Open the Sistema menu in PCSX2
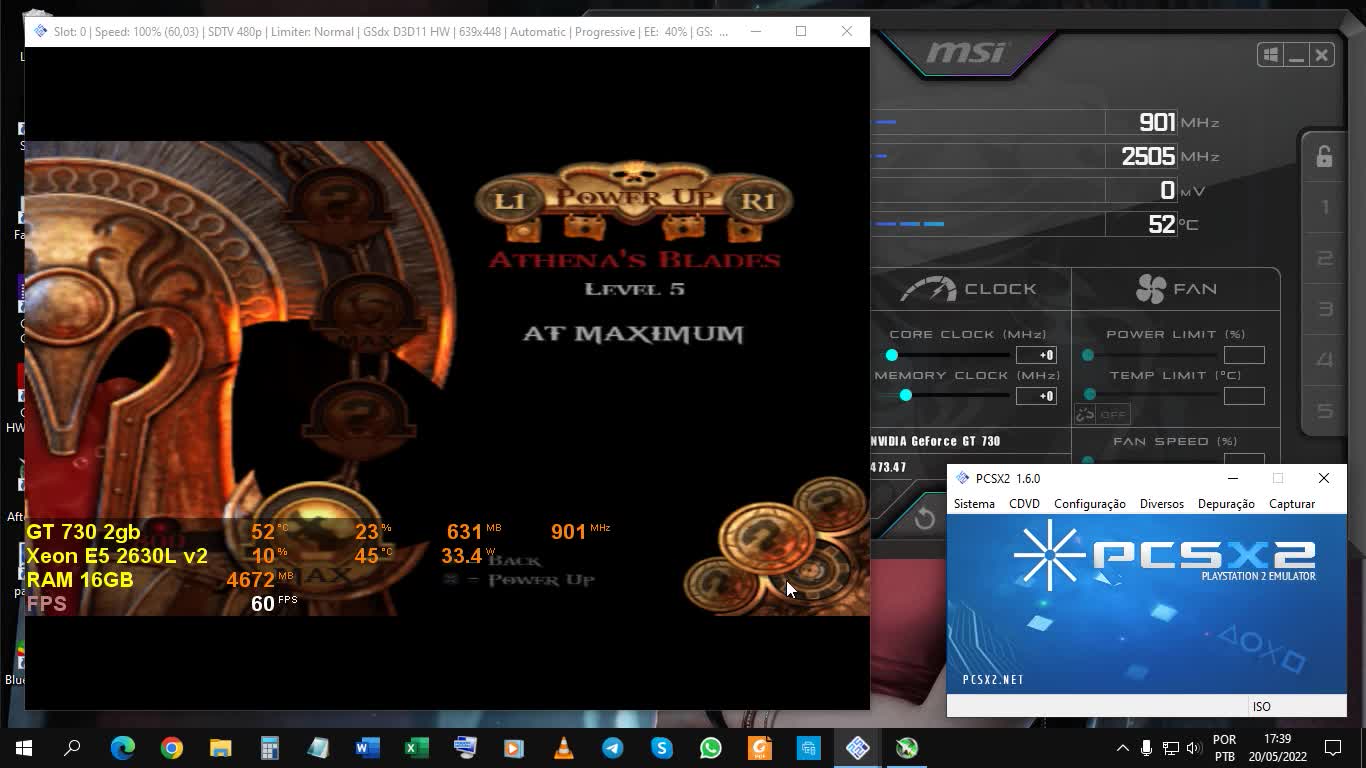Image resolution: width=1366 pixels, height=768 pixels. point(974,504)
